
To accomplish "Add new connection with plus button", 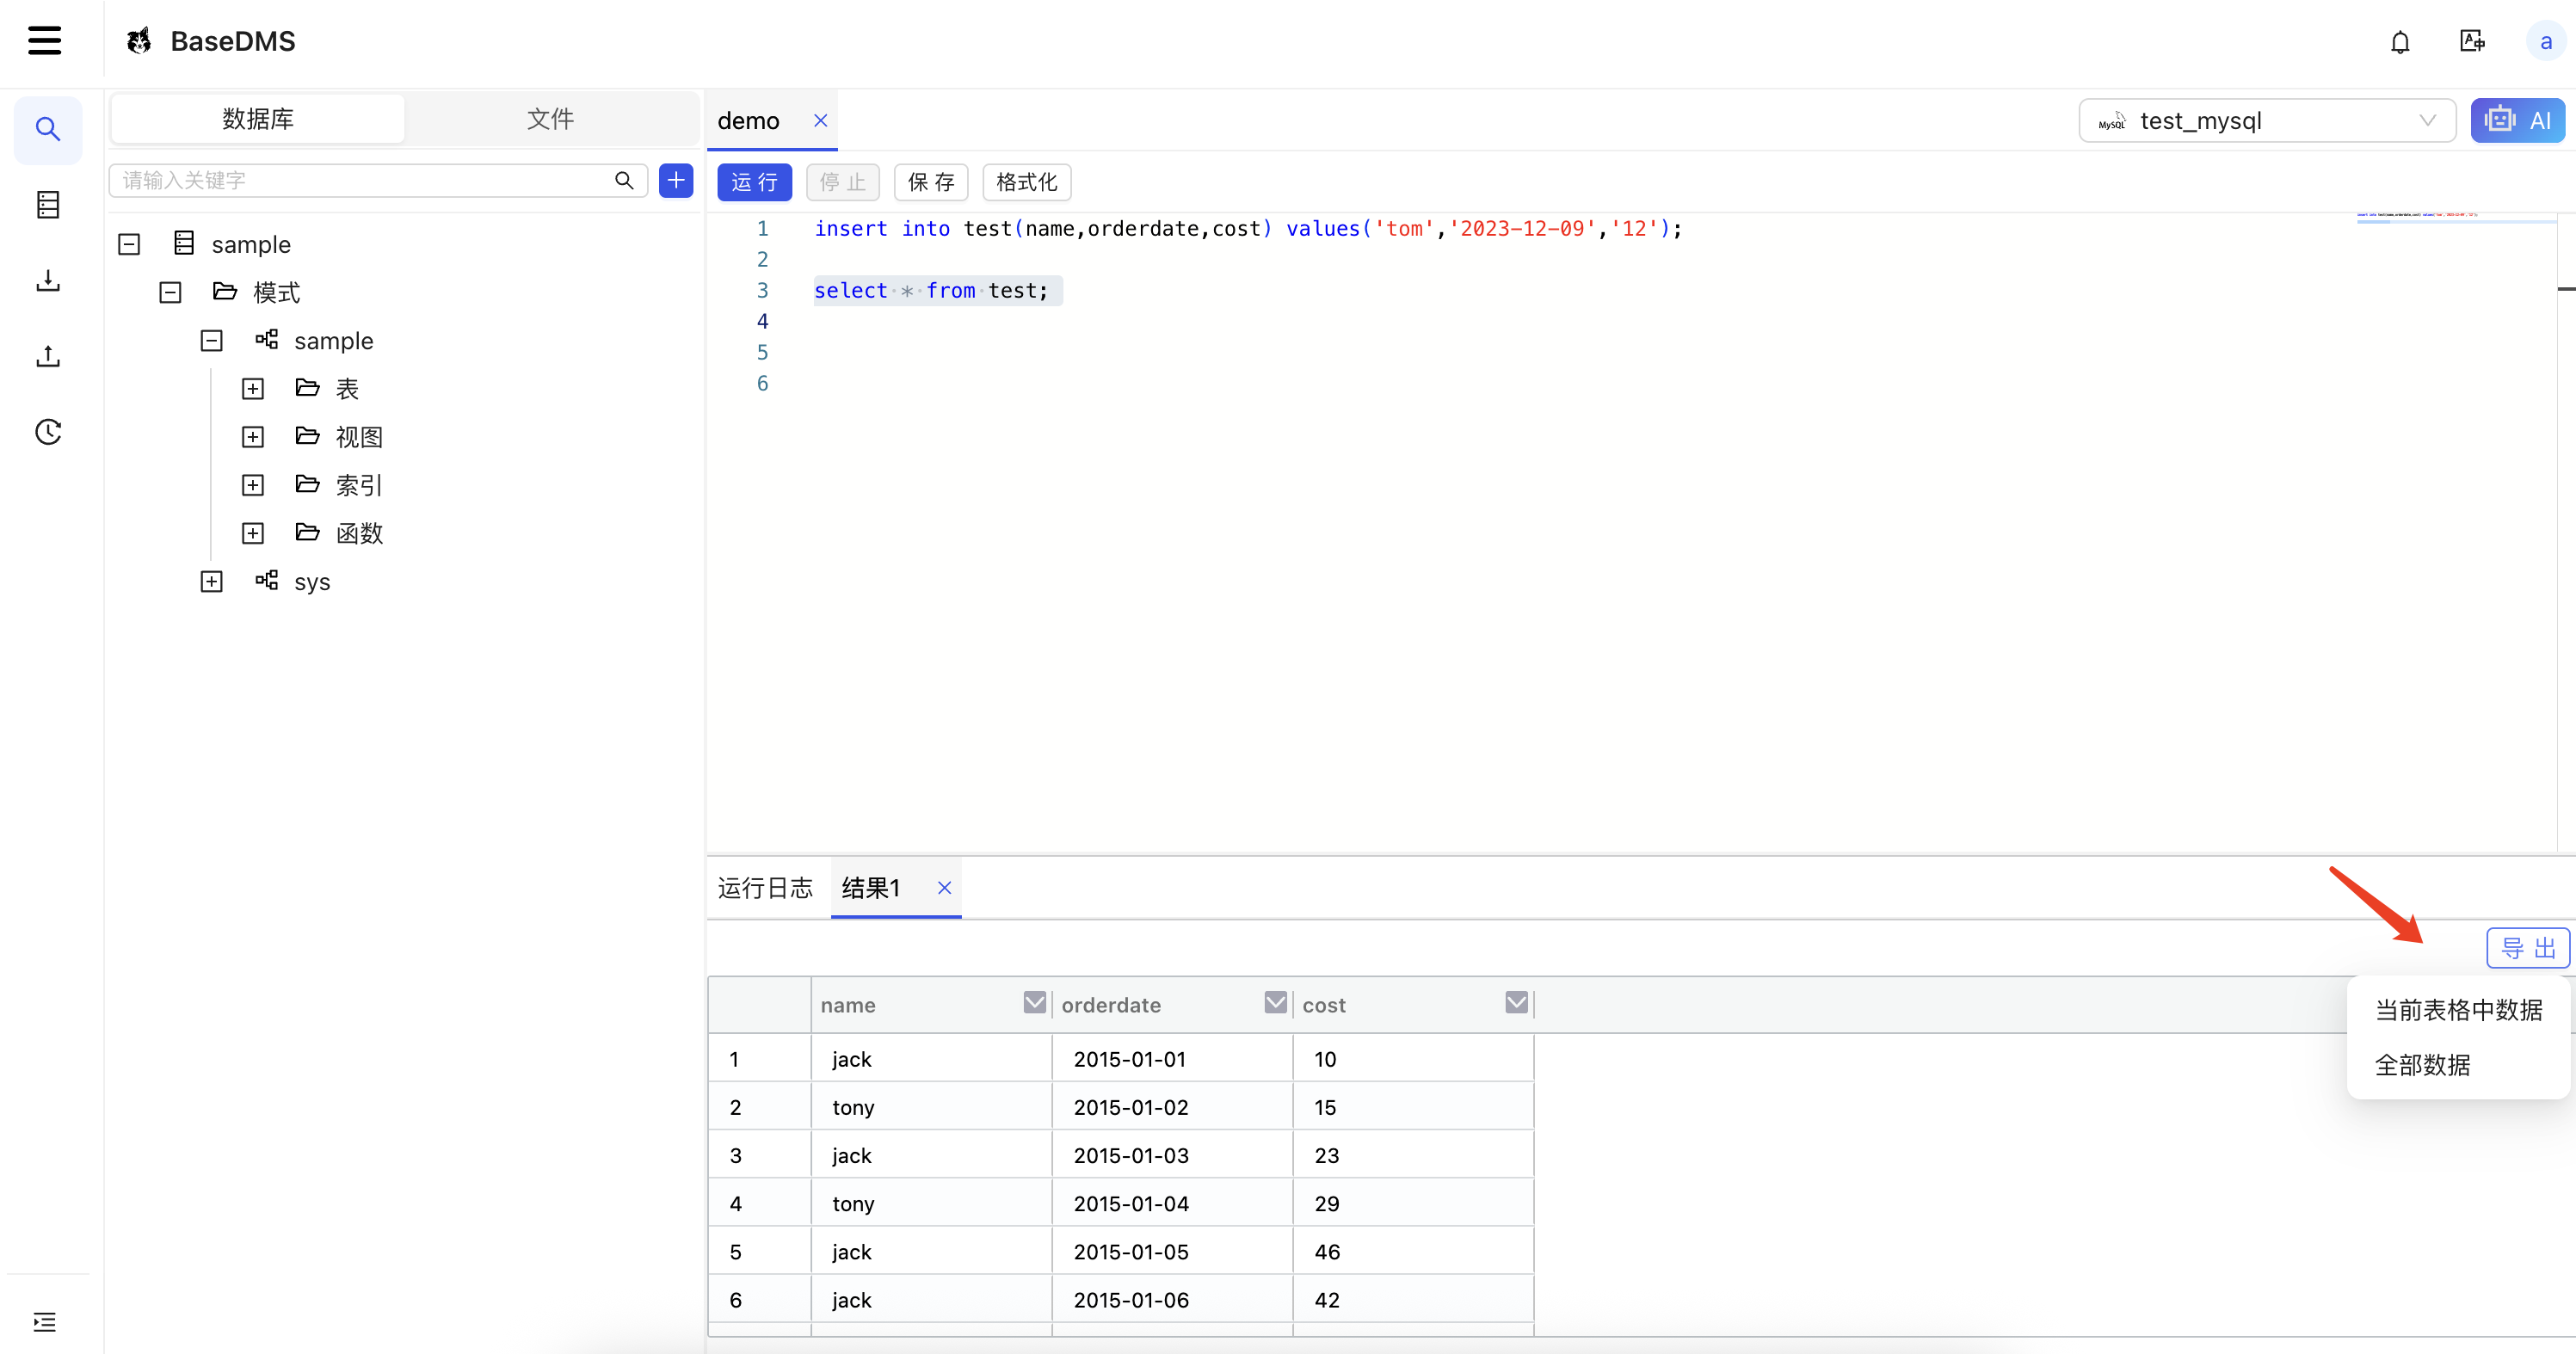I will (x=676, y=180).
